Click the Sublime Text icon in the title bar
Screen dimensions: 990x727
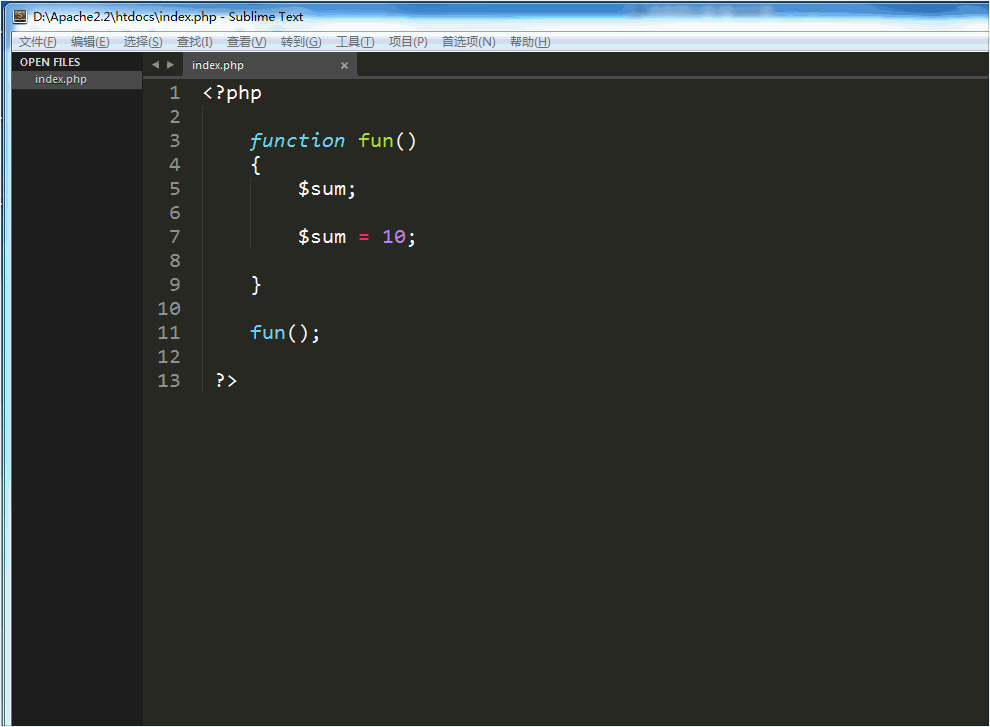(x=20, y=17)
